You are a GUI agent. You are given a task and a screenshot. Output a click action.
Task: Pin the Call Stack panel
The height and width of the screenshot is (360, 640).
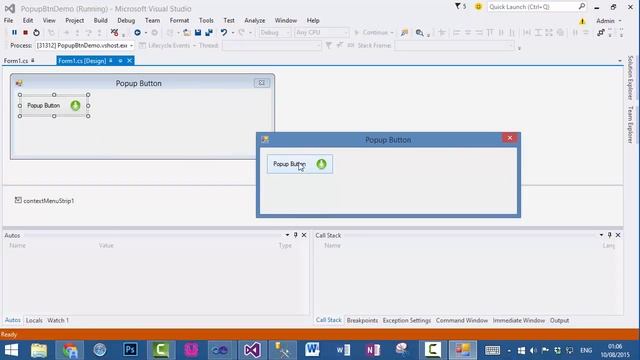[x=610, y=235]
